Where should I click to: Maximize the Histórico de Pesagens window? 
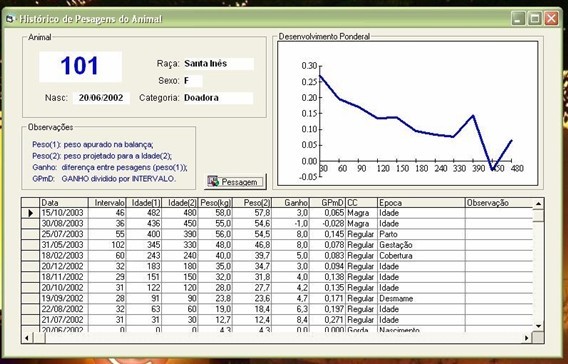coord(535,18)
